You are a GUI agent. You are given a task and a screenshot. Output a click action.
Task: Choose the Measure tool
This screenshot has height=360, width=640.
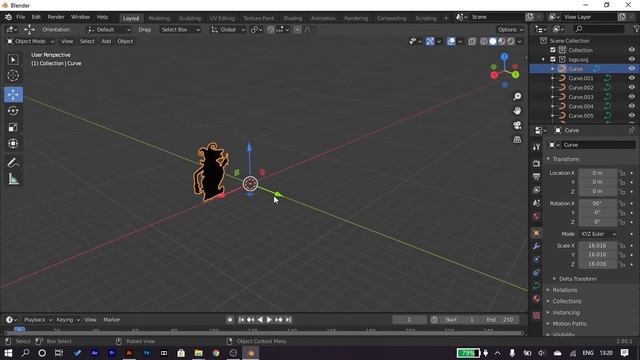(x=13, y=179)
